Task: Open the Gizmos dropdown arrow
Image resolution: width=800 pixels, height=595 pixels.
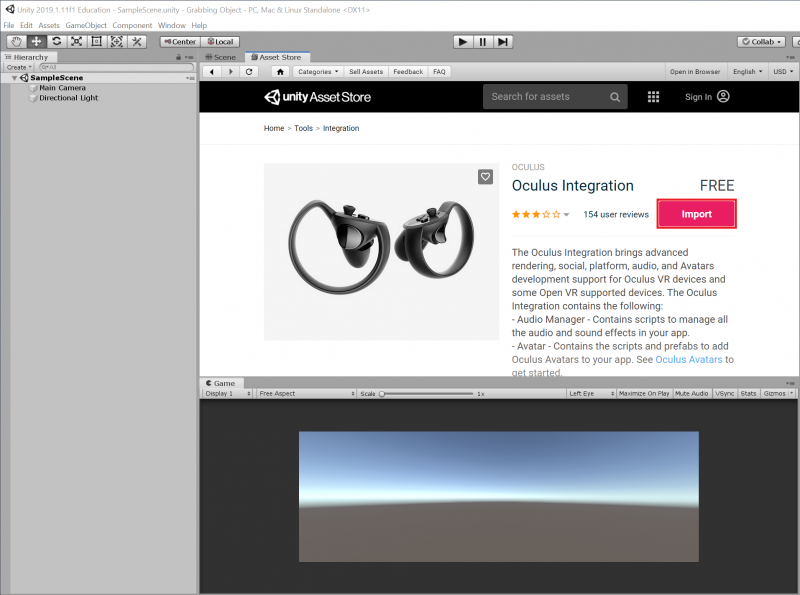Action: click(791, 393)
